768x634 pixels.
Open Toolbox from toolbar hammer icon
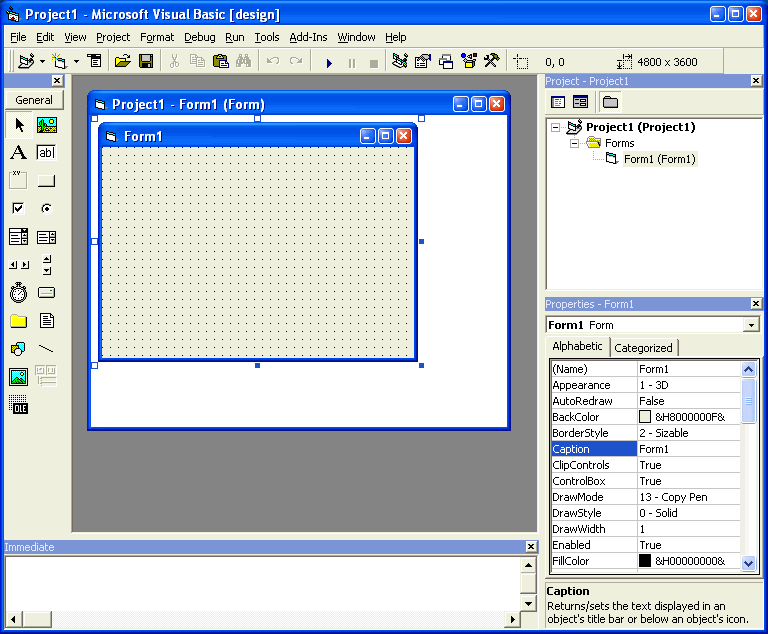[x=492, y=61]
